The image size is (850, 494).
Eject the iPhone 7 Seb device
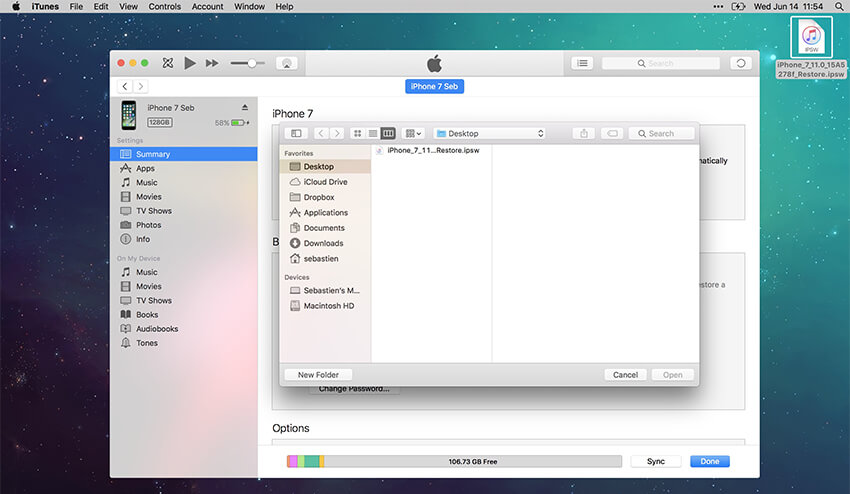coord(244,107)
